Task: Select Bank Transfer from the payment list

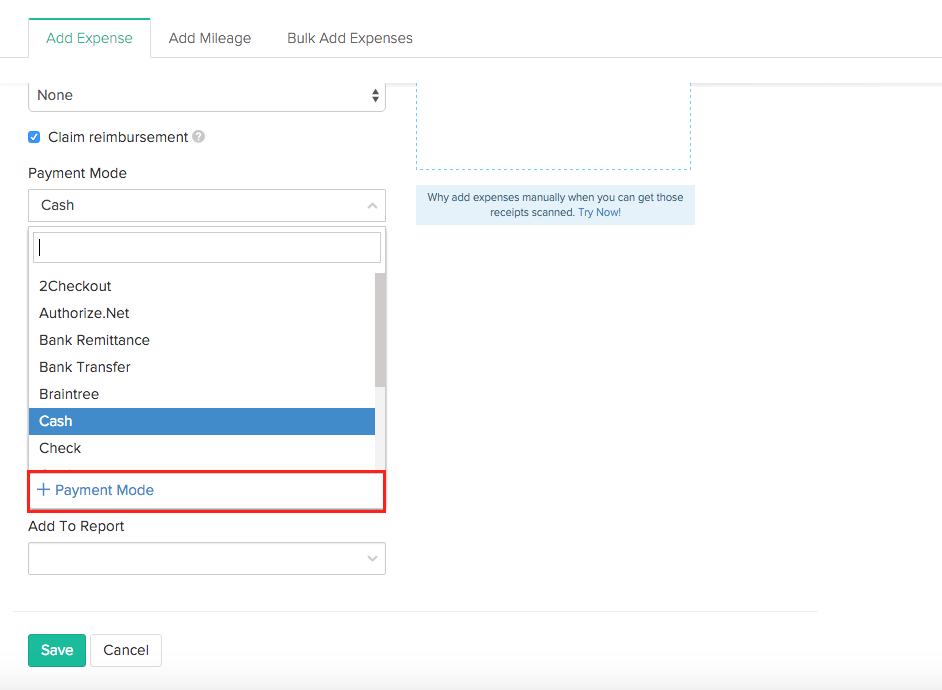Action: [x=84, y=367]
